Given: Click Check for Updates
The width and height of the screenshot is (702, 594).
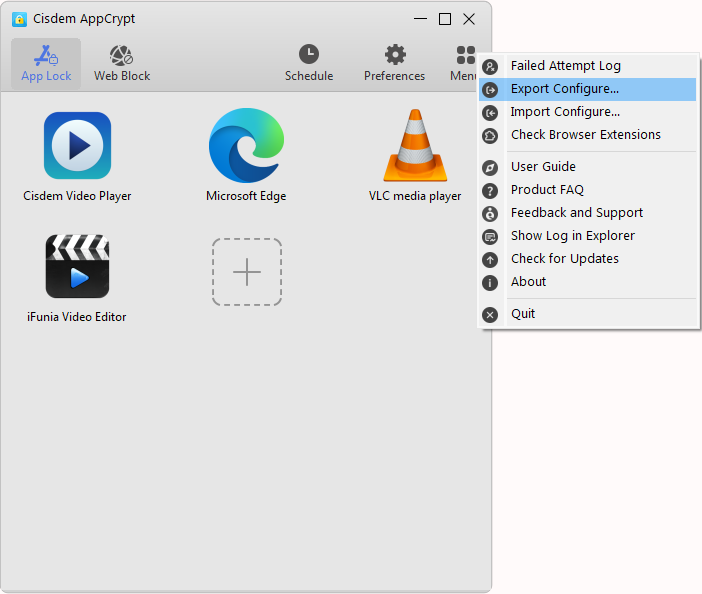Looking at the screenshot, I should point(564,259).
